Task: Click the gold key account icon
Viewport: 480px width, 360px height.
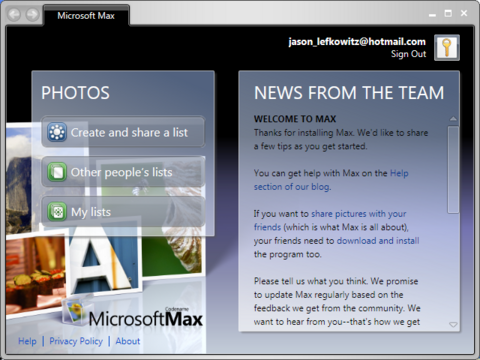Action: click(x=447, y=48)
